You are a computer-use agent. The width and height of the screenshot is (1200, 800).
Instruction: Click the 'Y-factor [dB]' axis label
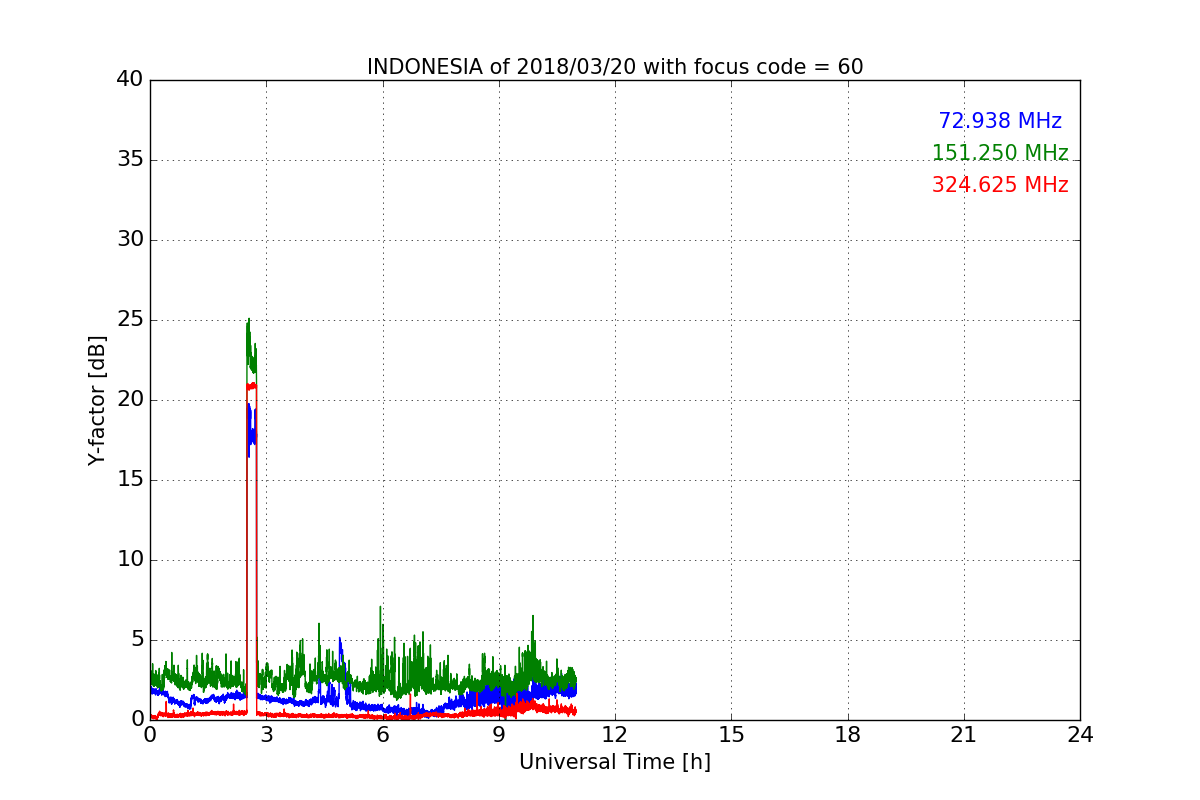(97, 400)
